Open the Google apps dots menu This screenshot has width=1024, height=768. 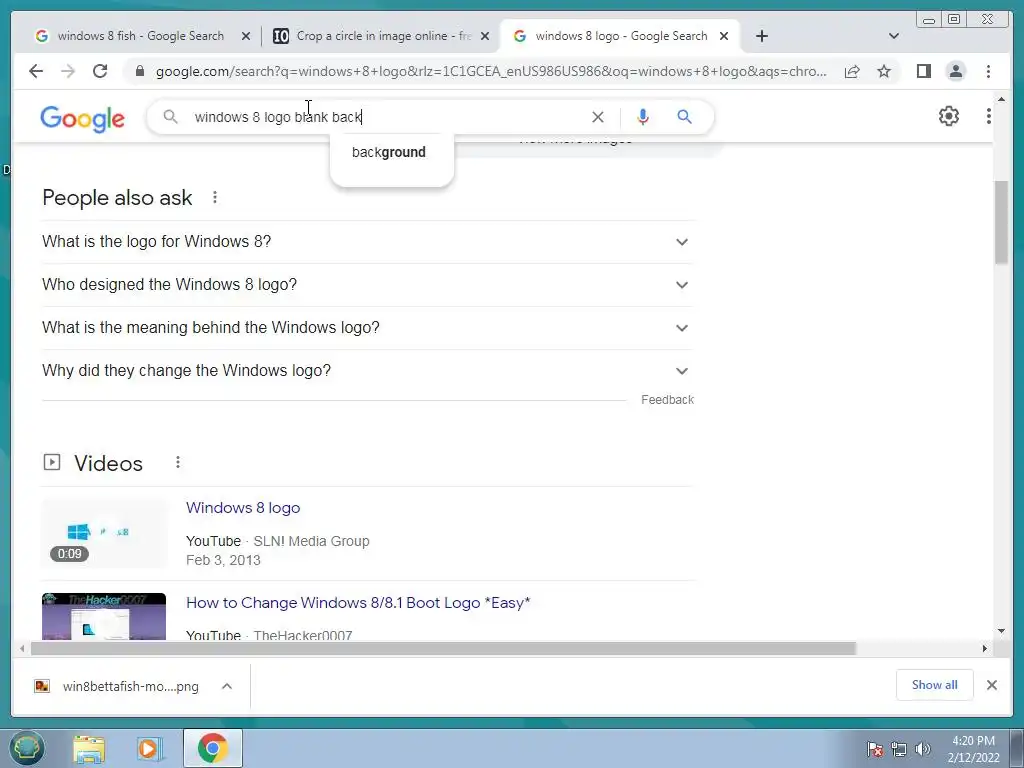(x=989, y=116)
